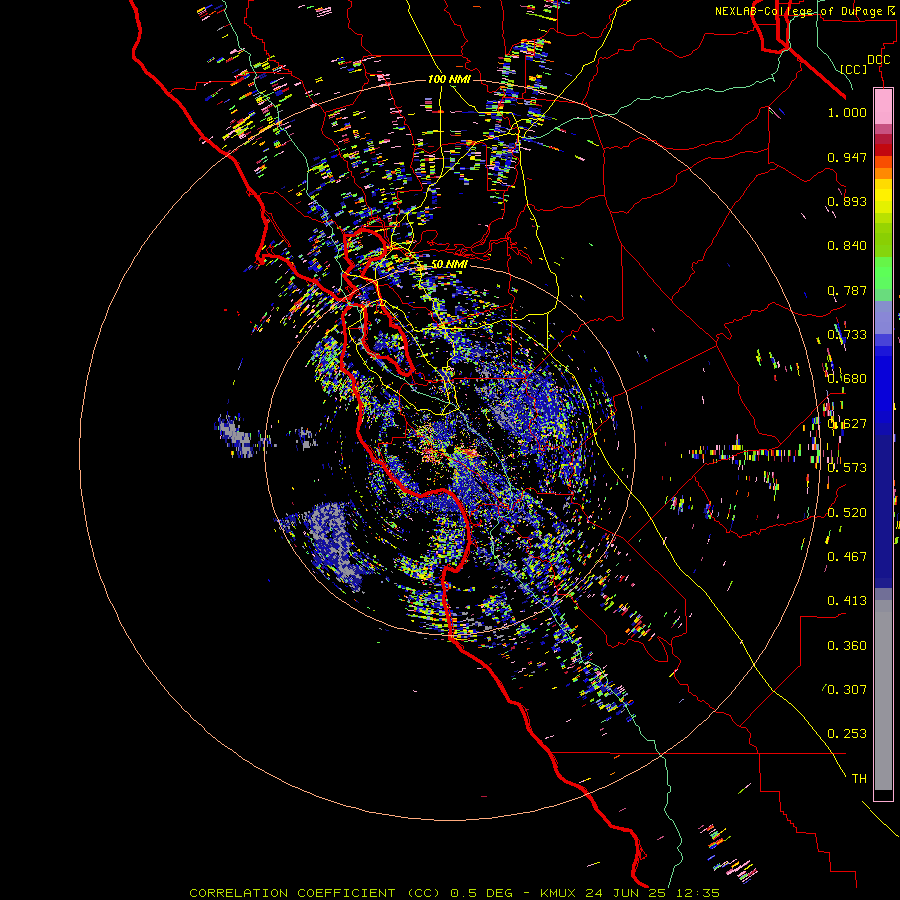
Task: Click the "CORRELATION COEFFICIENT" product title in the caption
Action: (x=292, y=893)
